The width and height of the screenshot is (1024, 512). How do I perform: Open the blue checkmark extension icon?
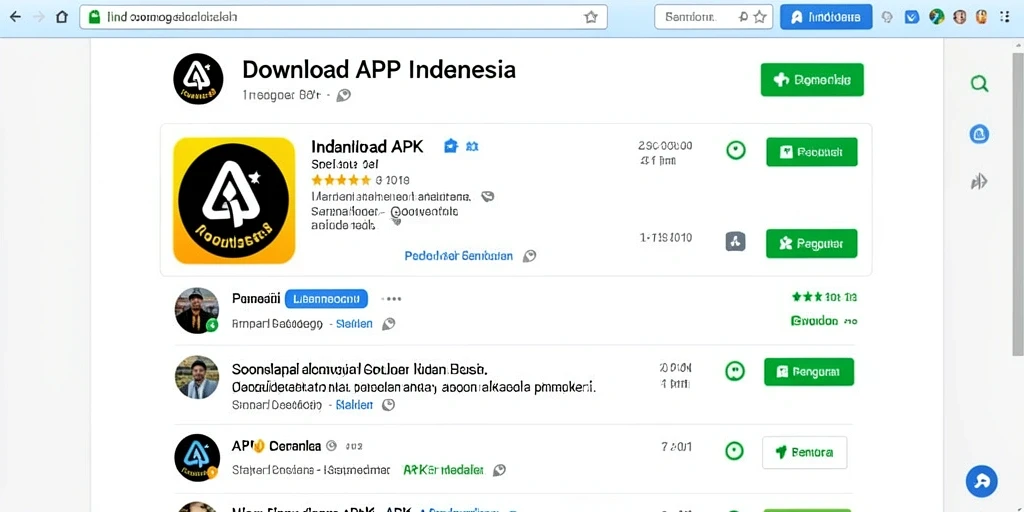coord(912,18)
